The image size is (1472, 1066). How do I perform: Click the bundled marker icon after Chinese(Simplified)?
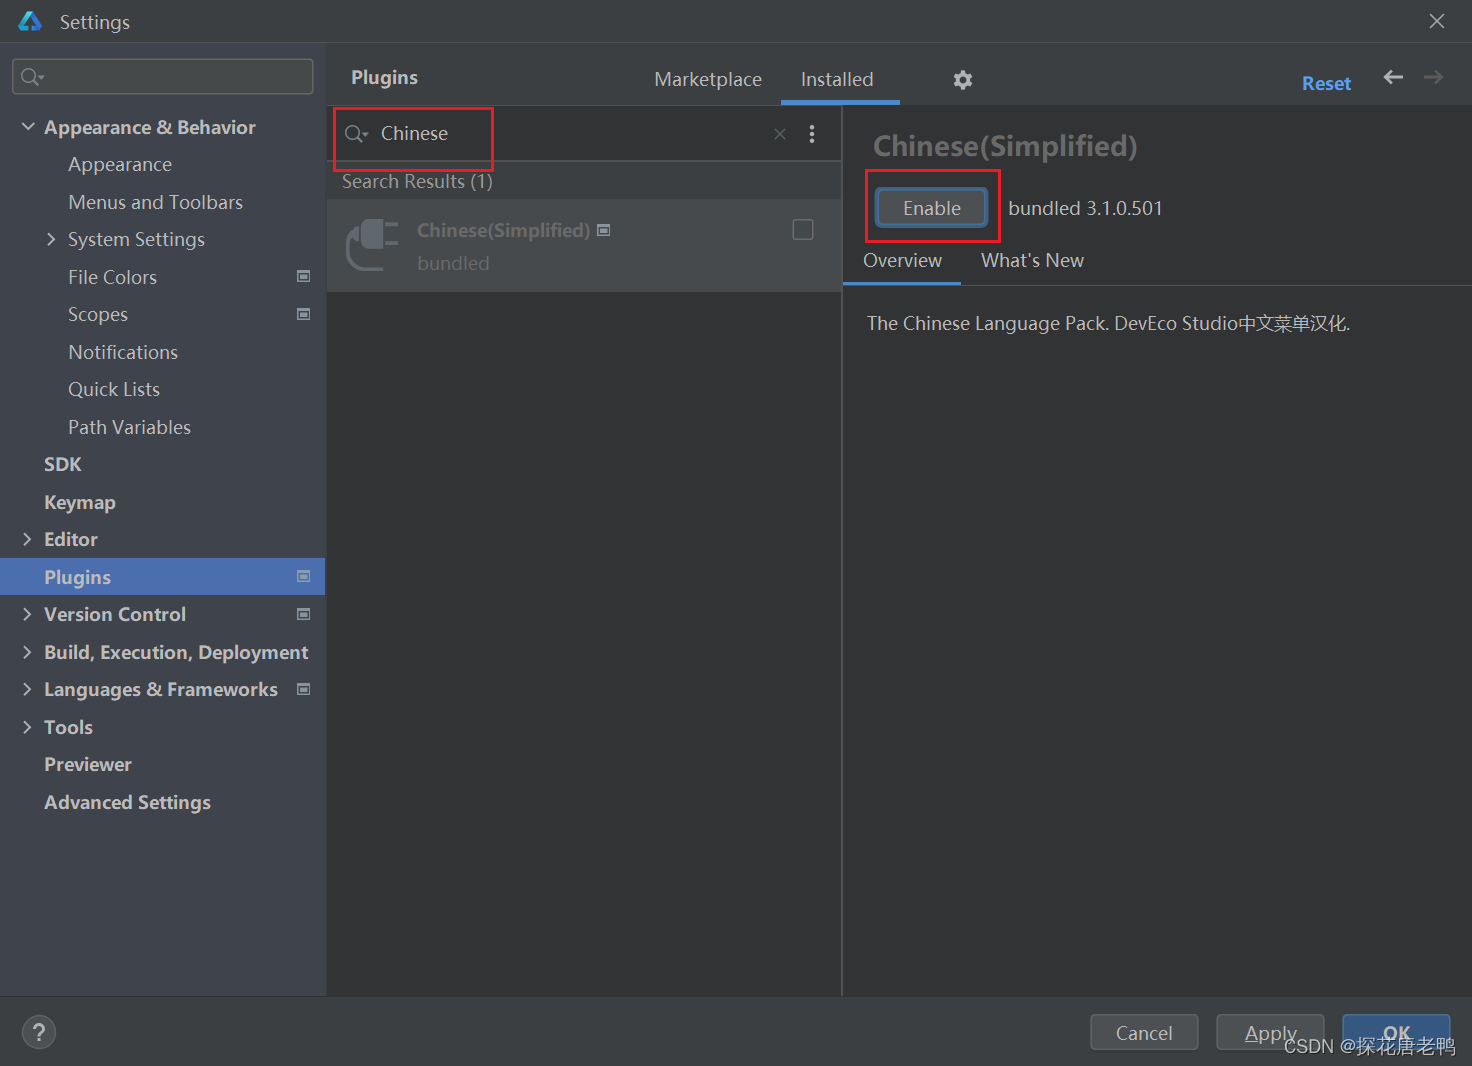point(604,230)
